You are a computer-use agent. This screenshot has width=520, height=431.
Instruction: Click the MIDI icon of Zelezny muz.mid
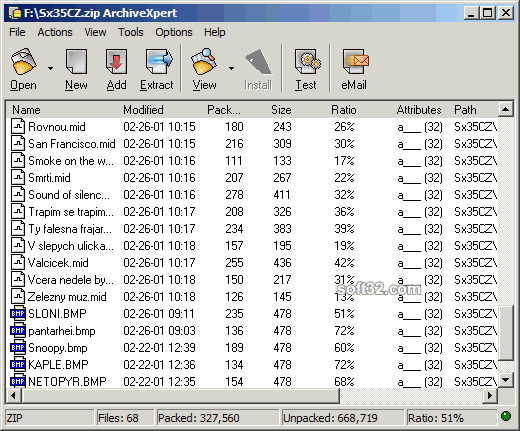[x=18, y=296]
